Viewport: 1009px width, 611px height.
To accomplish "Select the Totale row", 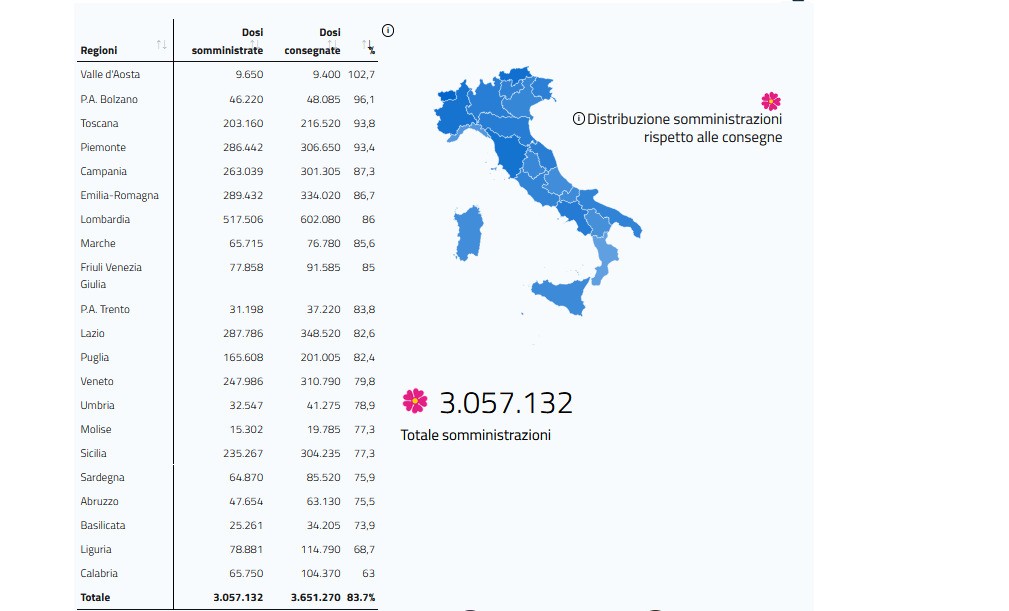I will pyautogui.click(x=227, y=597).
